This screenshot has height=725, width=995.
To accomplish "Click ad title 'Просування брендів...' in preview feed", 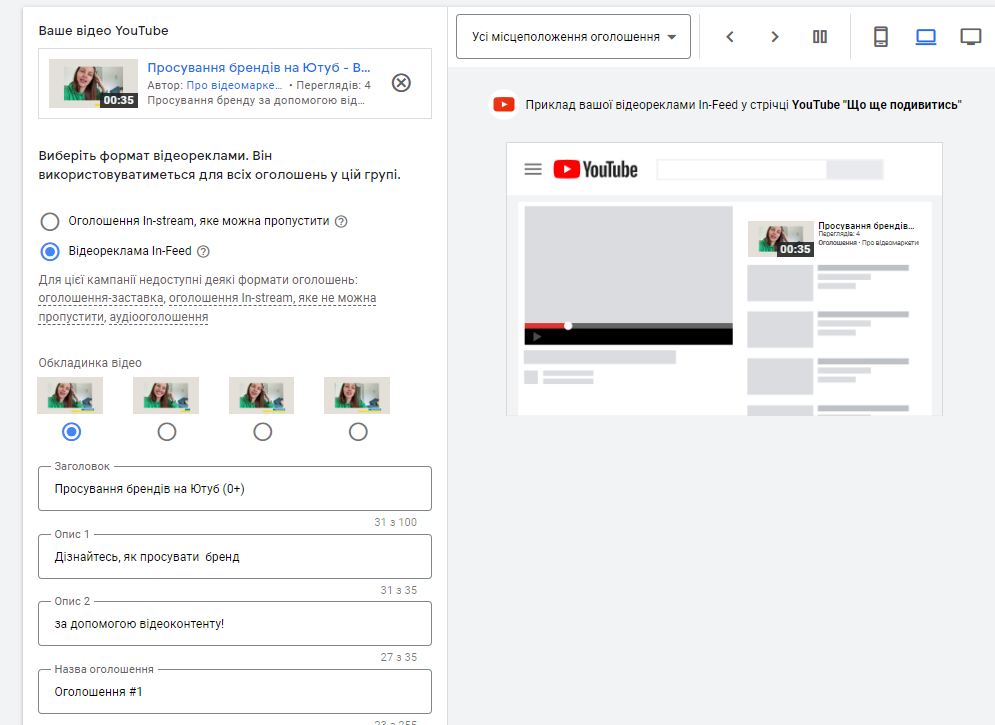I will coord(866,226).
